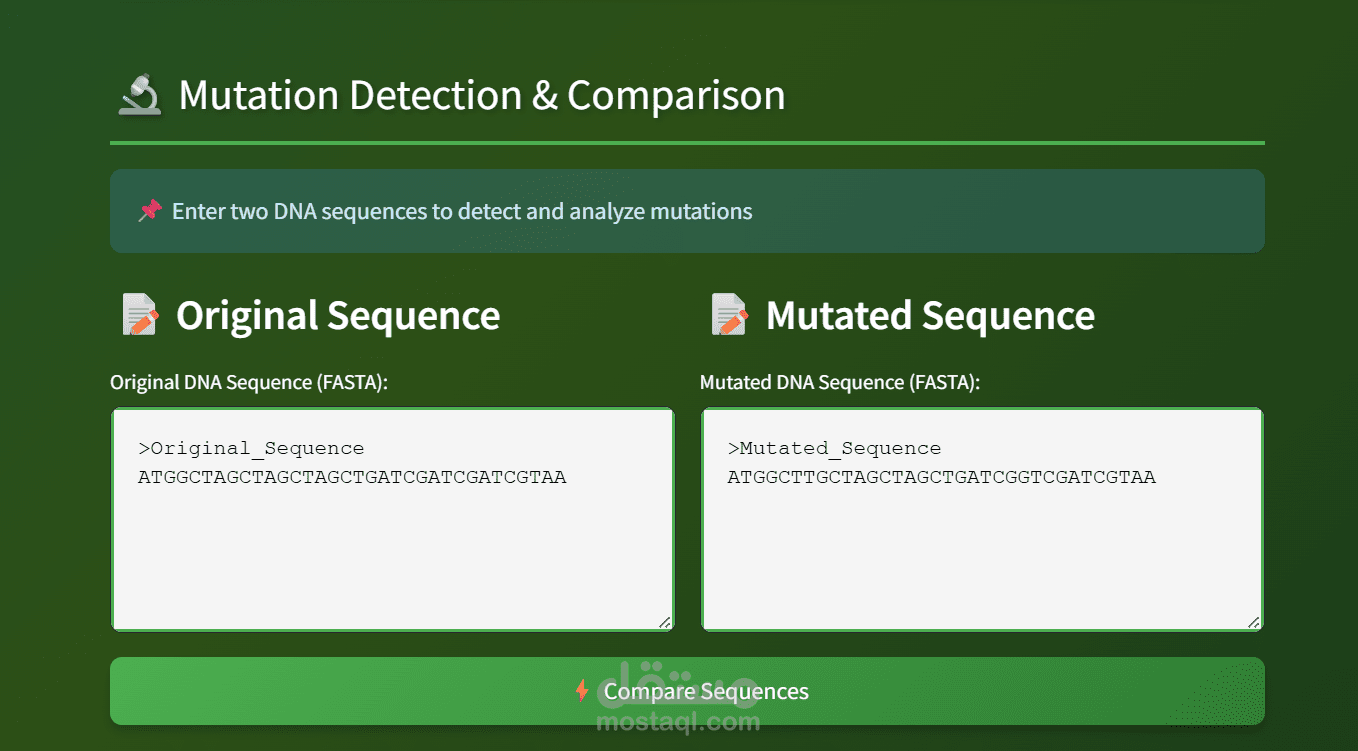Place cursor on the ">Mutated_Sequence" header line
The height and width of the screenshot is (751, 1358).
coord(835,448)
